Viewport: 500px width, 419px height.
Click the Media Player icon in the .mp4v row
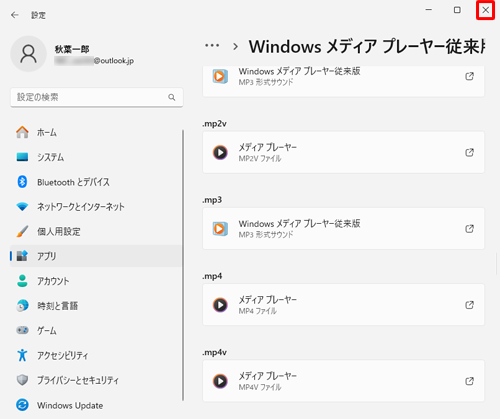point(220,381)
